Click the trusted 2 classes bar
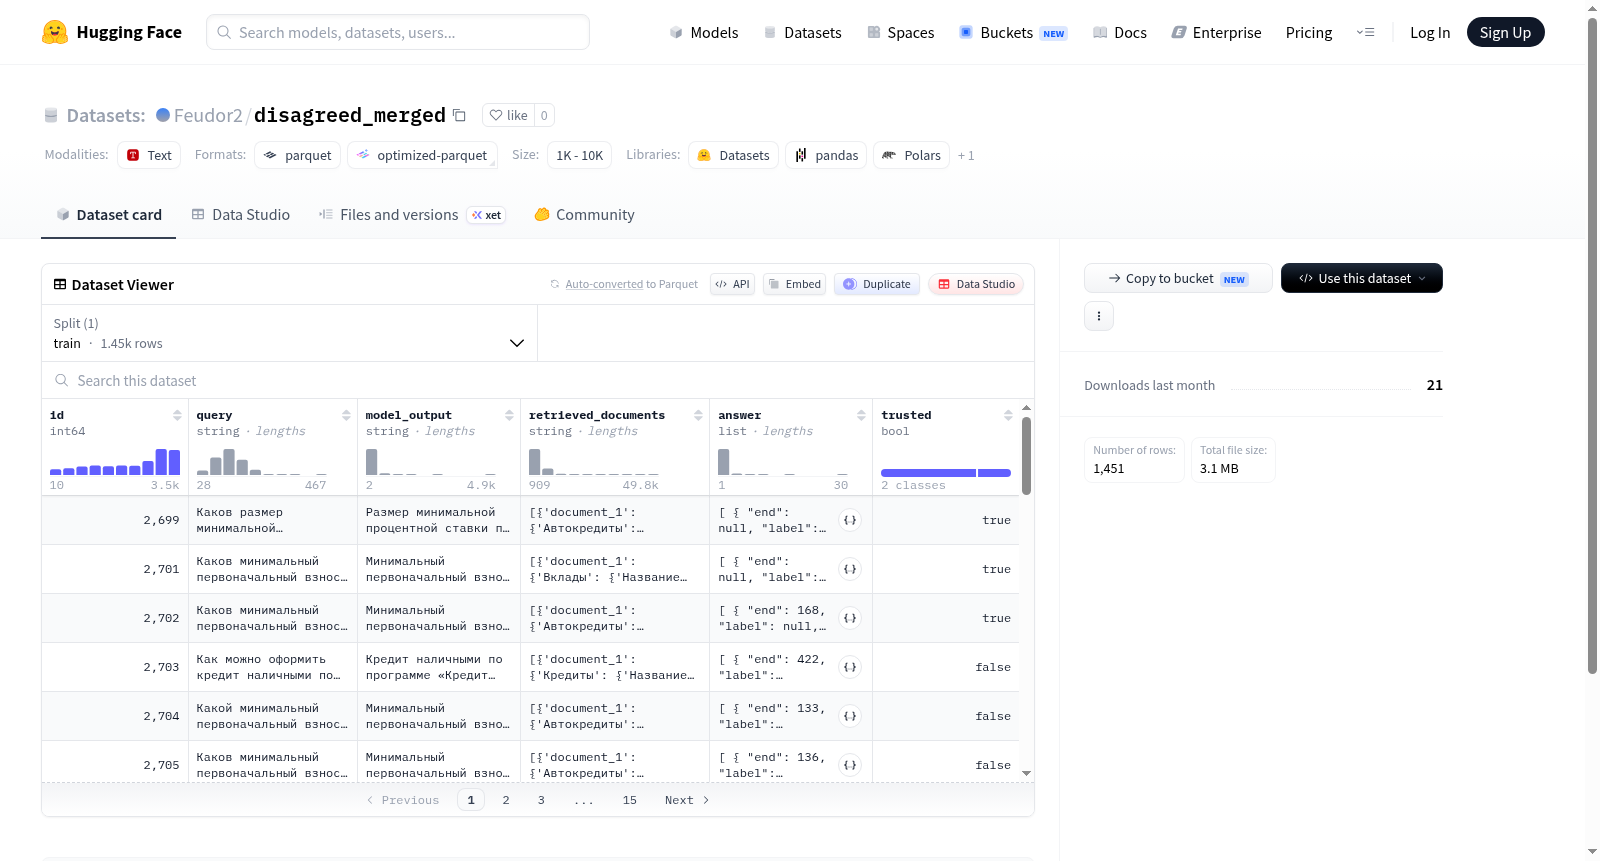Viewport: 1600px width, 861px height. point(946,473)
